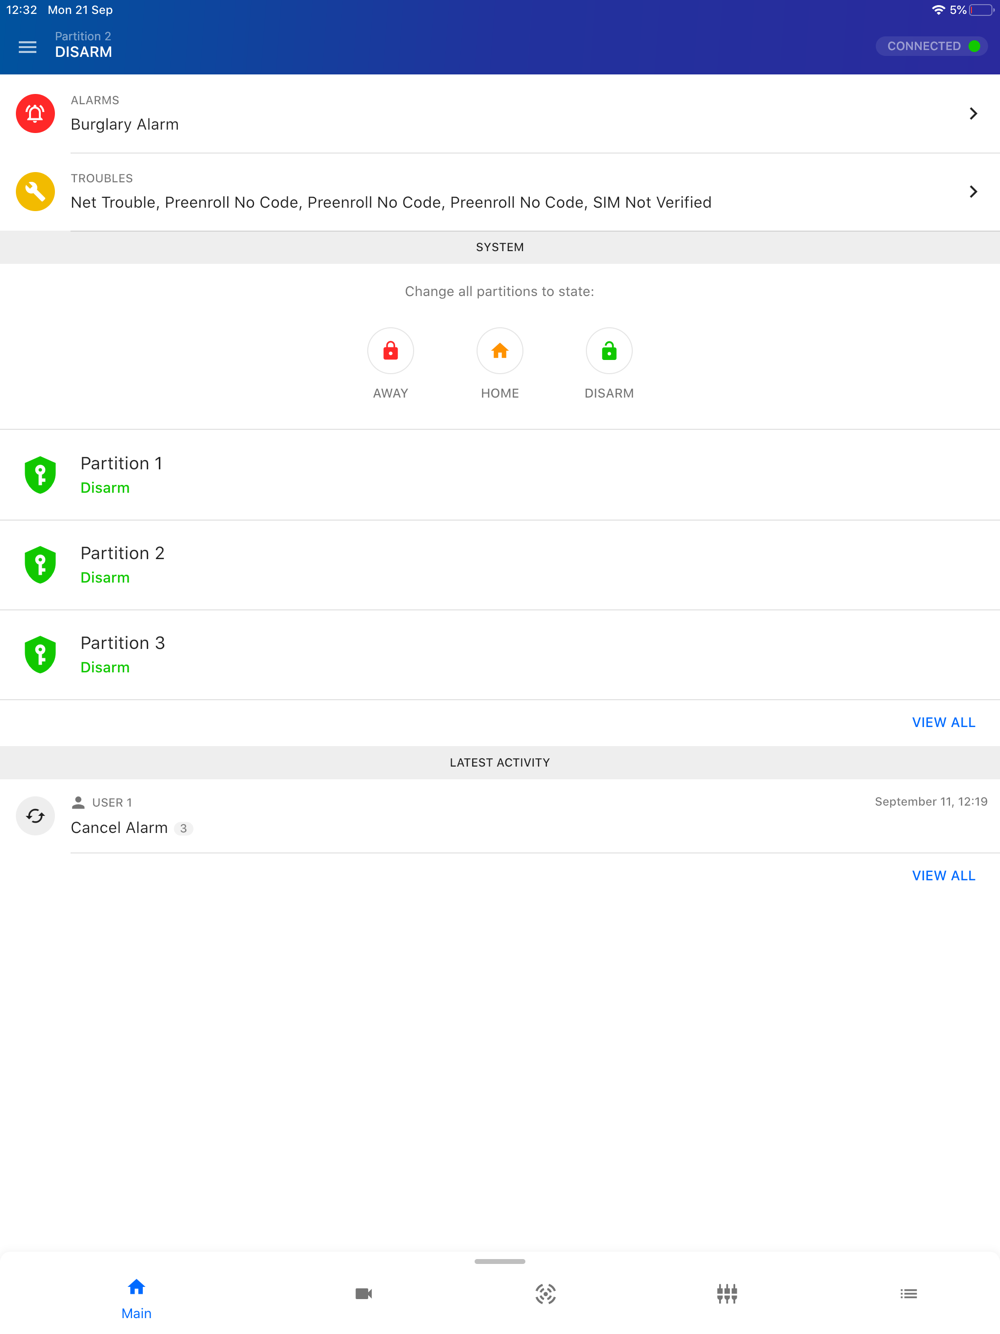The image size is (1000, 1334).
Task: Tap the red burglary alarm bell icon
Action: click(35, 113)
